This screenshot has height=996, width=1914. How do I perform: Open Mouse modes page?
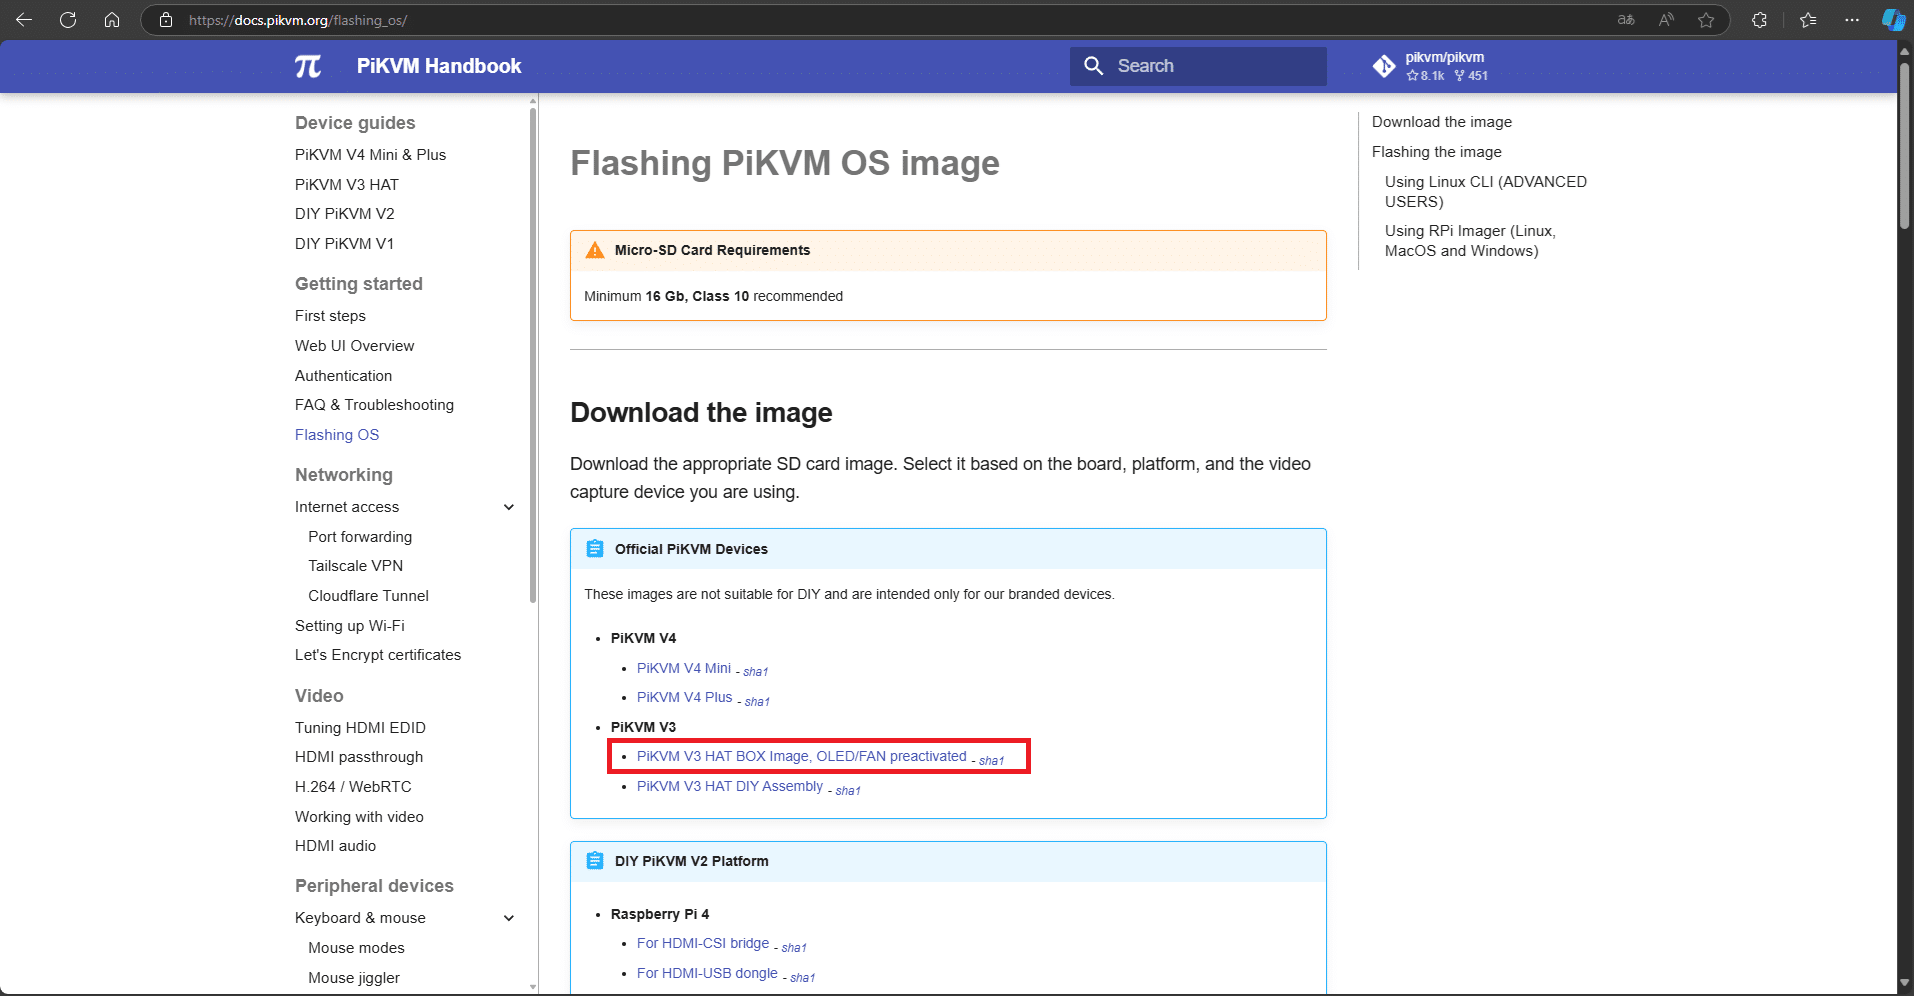pyautogui.click(x=356, y=948)
